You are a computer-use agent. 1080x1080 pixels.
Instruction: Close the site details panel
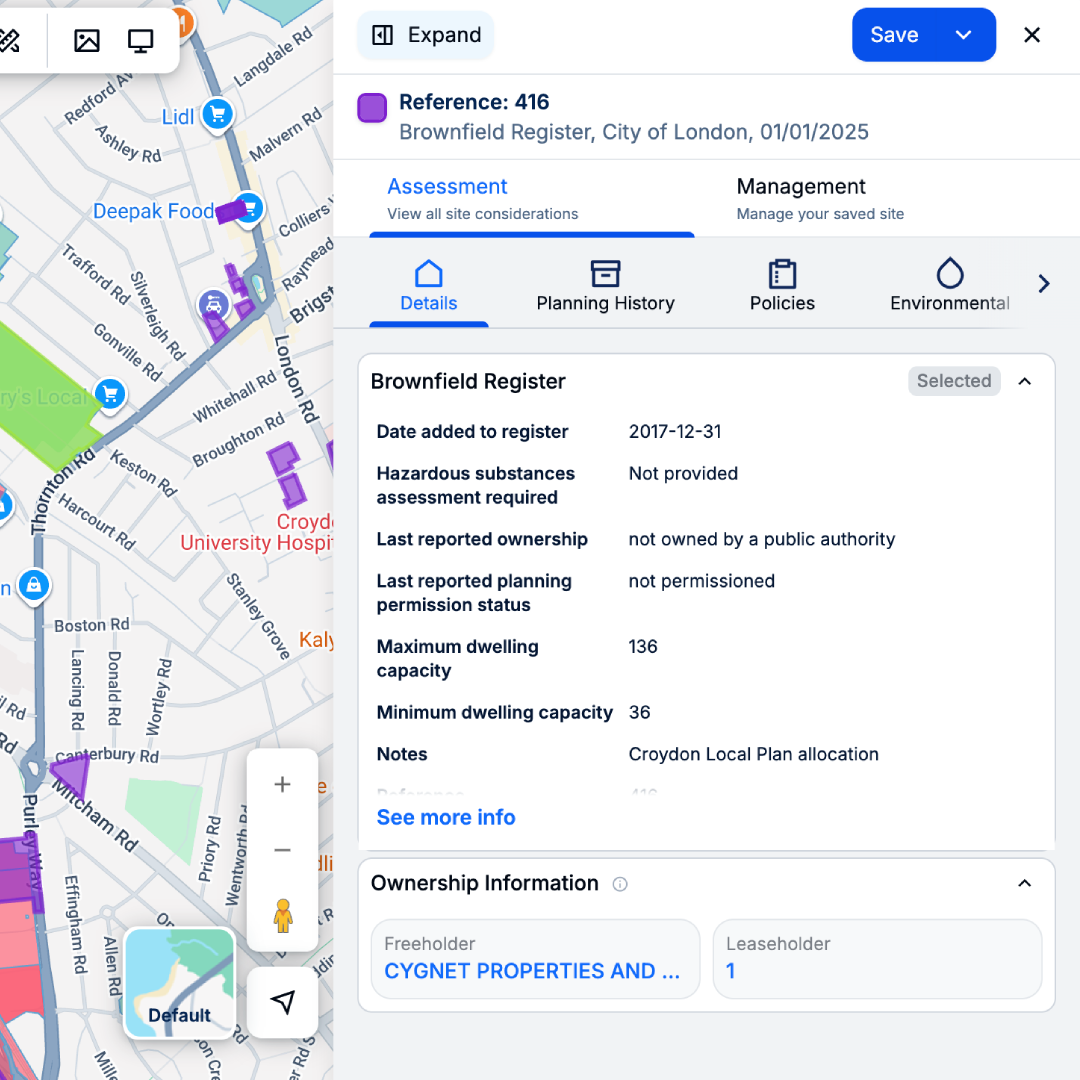pyautogui.click(x=1031, y=35)
